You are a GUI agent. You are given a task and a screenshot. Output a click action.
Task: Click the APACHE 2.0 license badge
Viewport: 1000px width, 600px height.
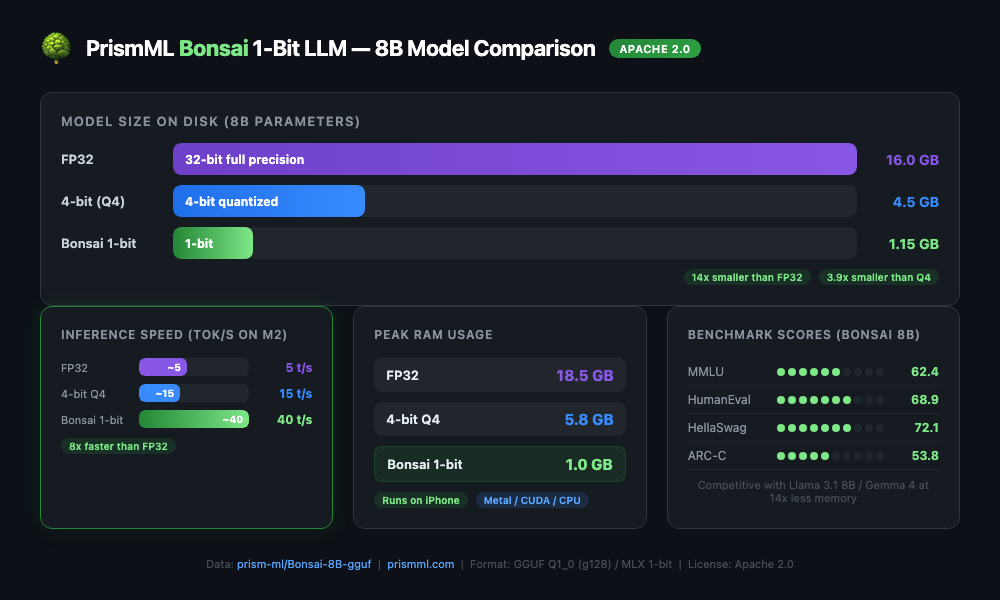point(654,49)
